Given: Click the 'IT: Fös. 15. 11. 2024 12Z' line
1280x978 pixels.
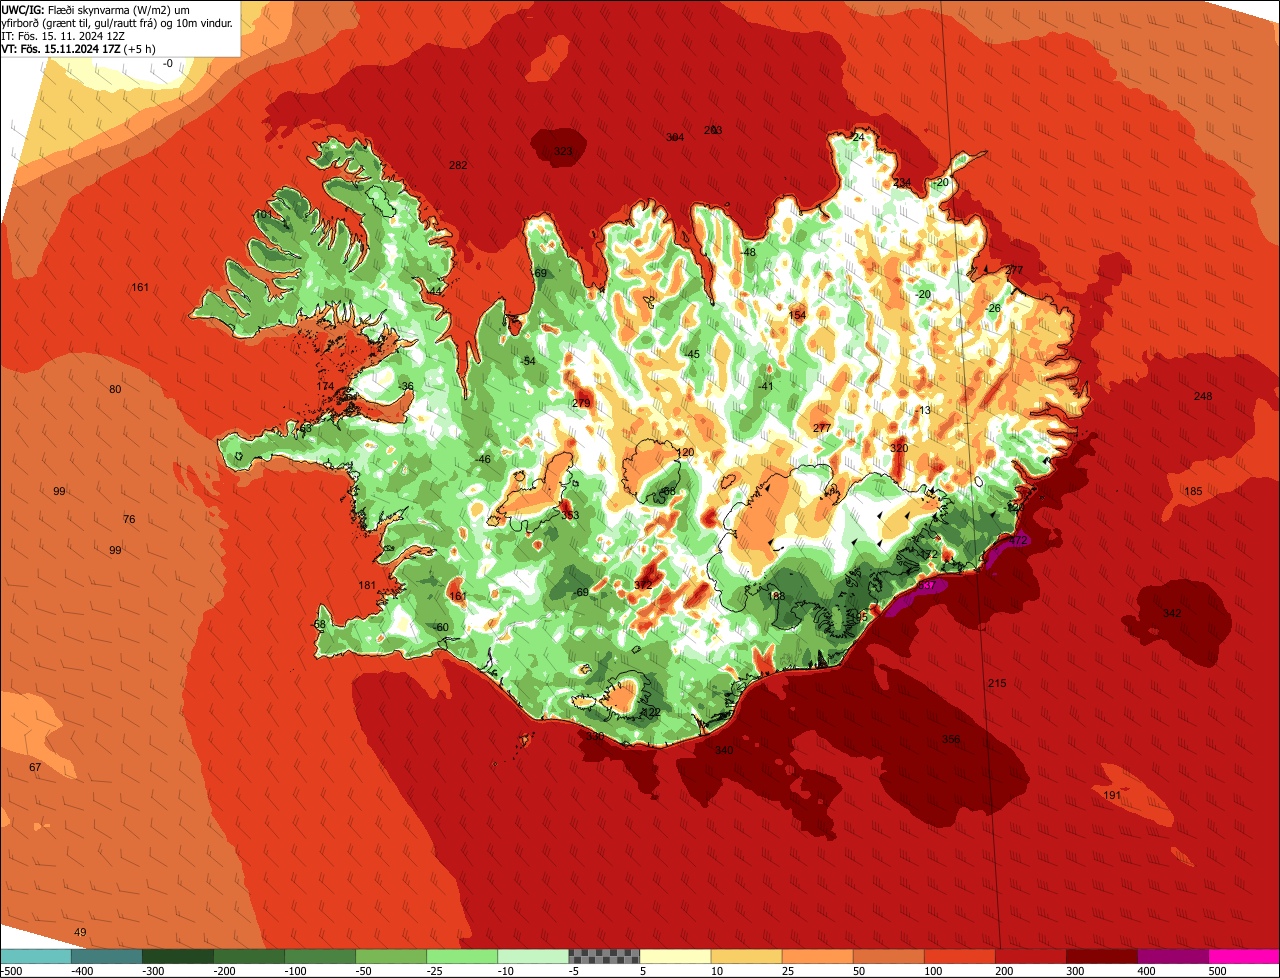Looking at the screenshot, I should coord(63,35).
